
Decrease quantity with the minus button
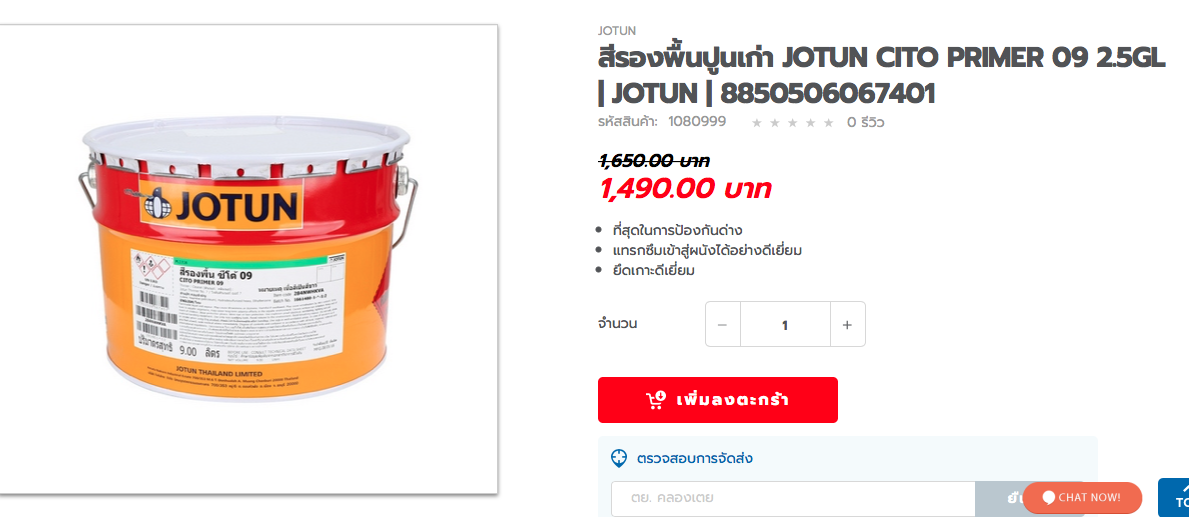(723, 324)
